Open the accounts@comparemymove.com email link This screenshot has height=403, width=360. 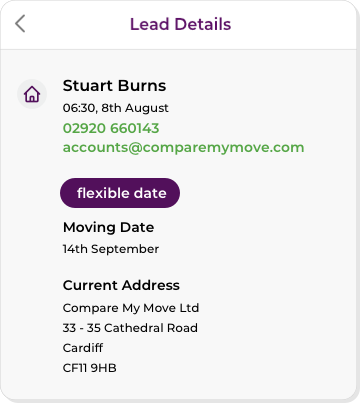183,147
